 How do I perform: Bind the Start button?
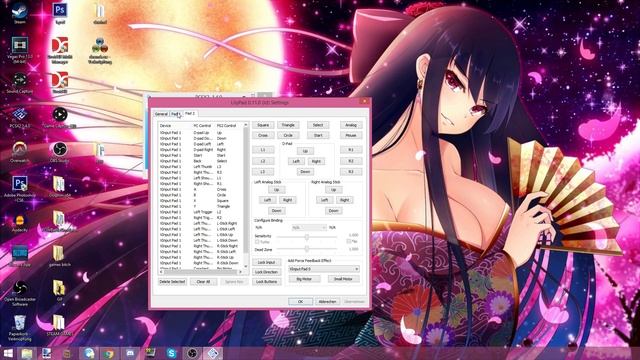tap(318, 135)
